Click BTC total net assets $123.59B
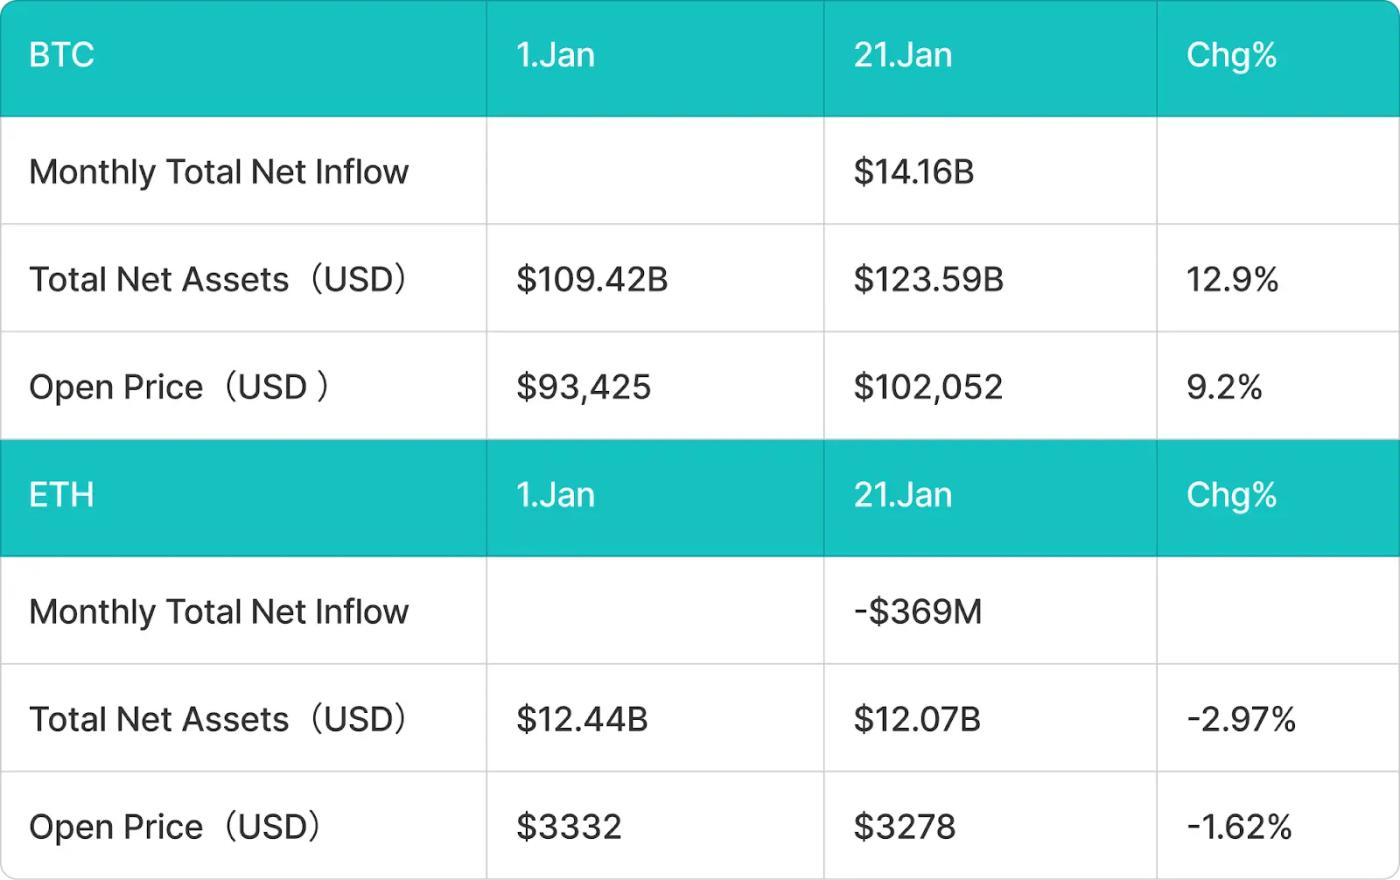The image size is (1400, 880). coord(927,279)
